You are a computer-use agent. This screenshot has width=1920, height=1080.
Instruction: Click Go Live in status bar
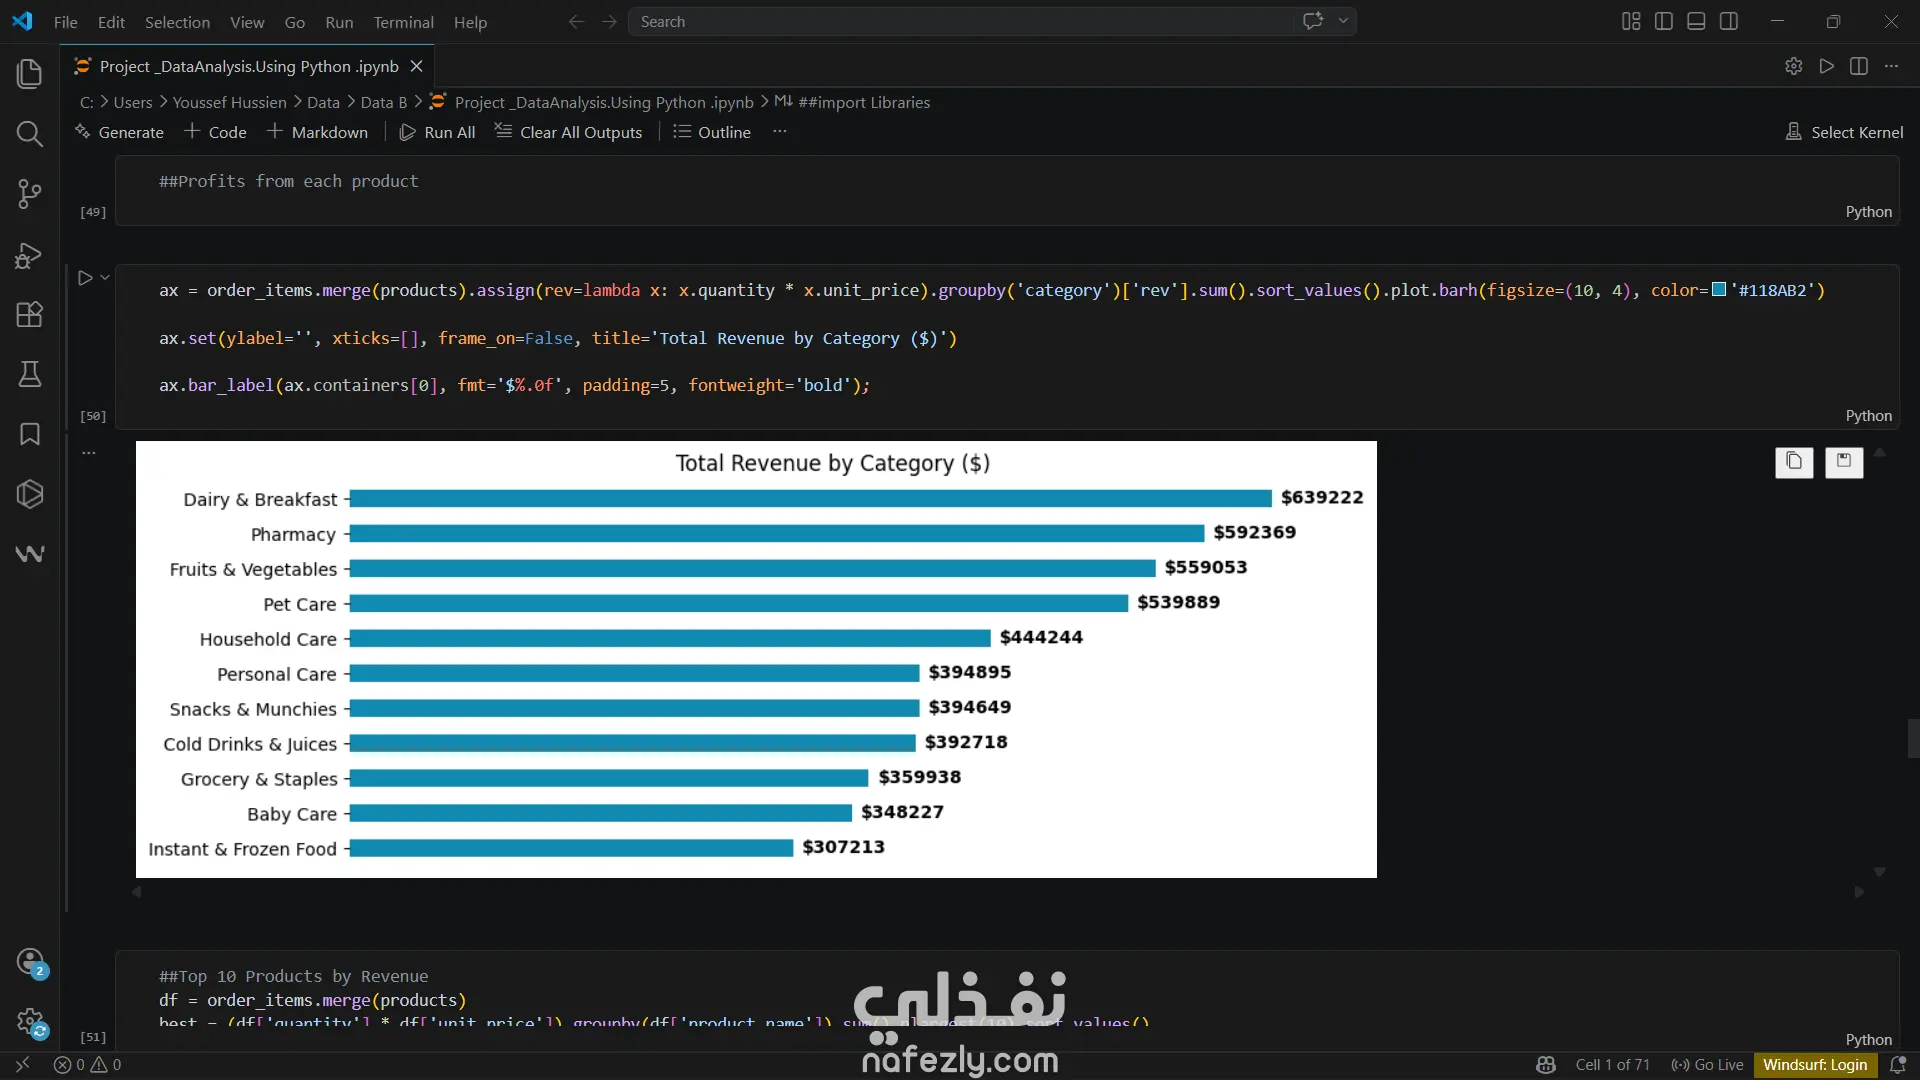(1707, 1065)
